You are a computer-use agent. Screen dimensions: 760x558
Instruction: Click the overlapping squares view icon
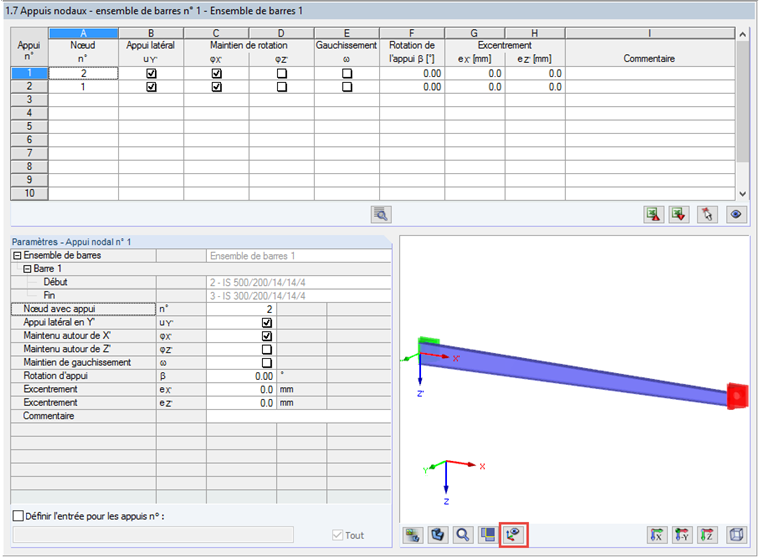pos(488,535)
